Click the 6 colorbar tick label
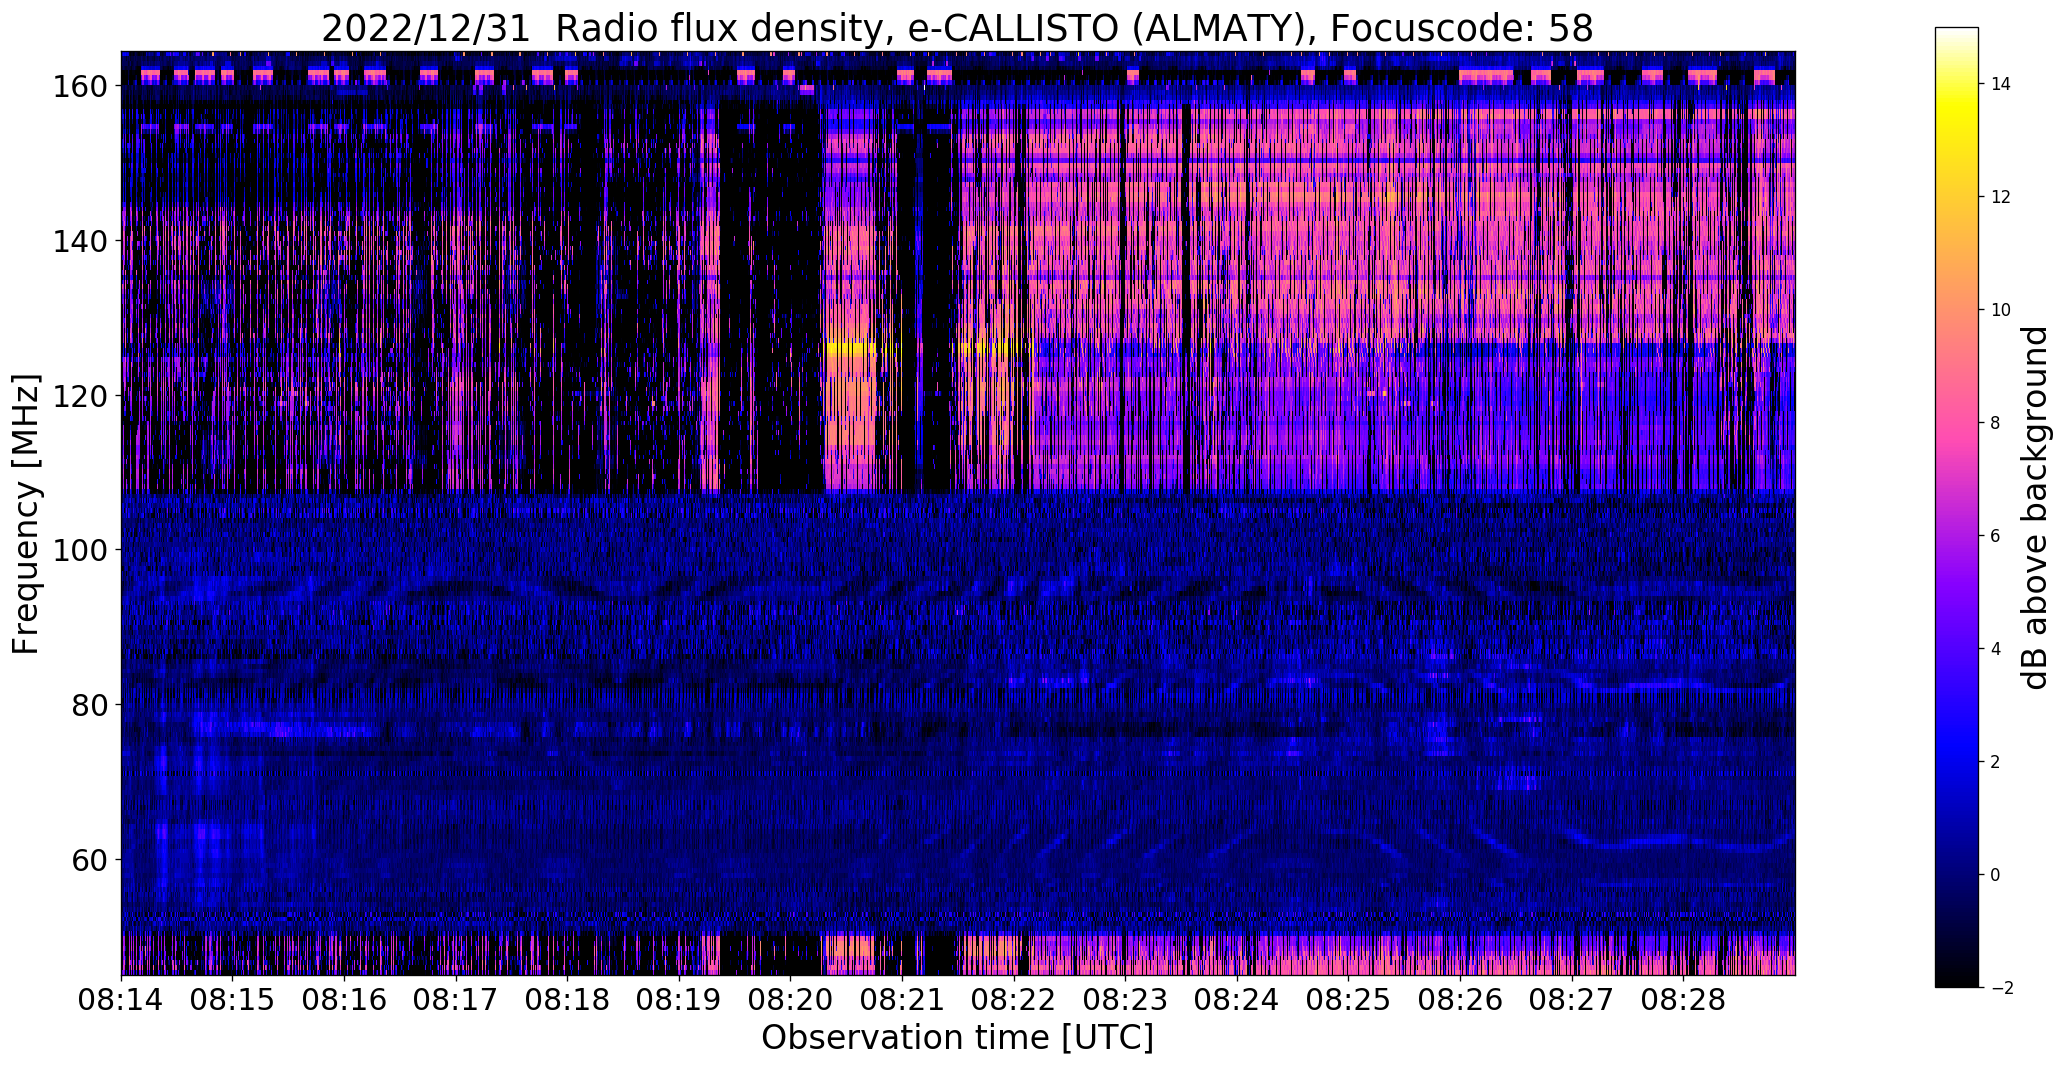Viewport: 2066px width, 1067px height. 1995,536
